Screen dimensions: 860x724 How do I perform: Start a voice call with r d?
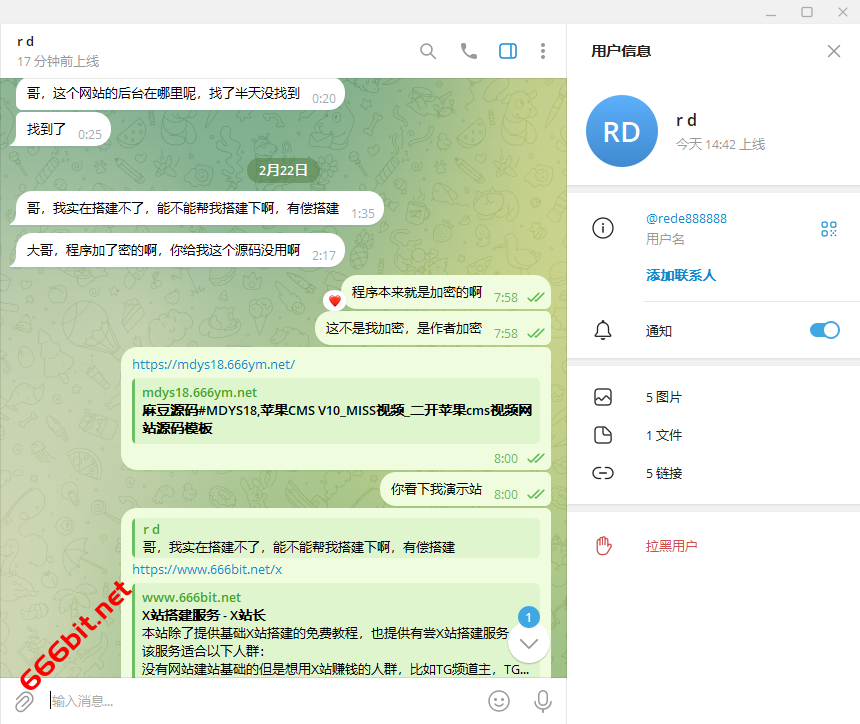tap(468, 51)
